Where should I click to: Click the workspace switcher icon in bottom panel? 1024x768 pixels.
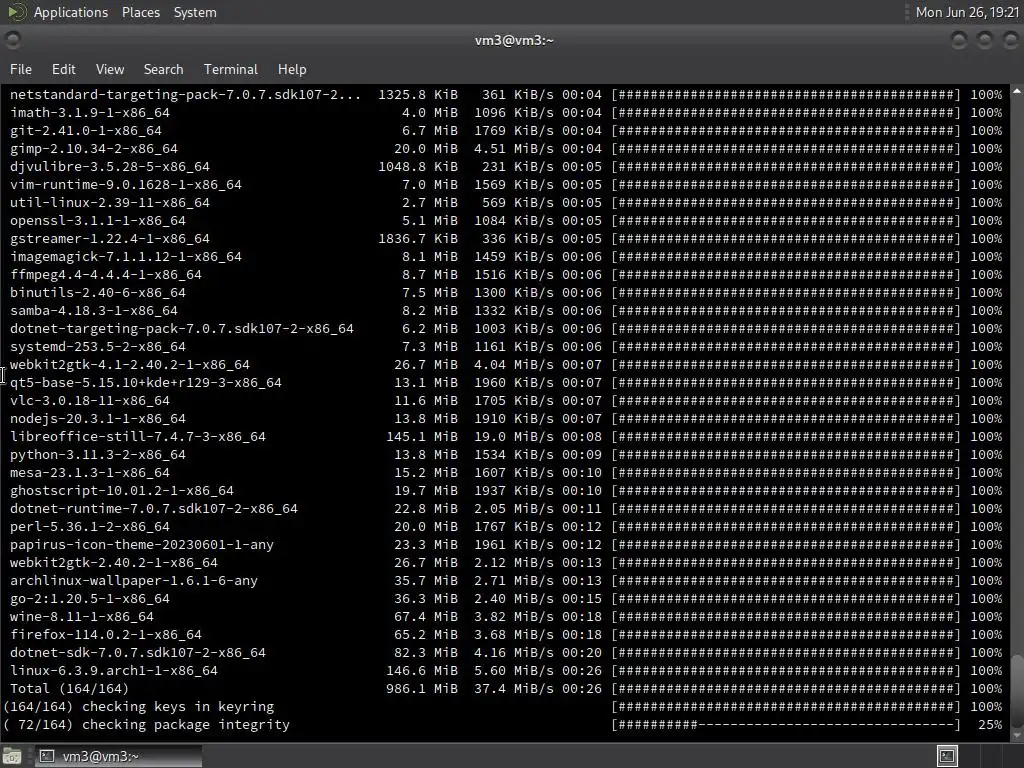[947, 756]
